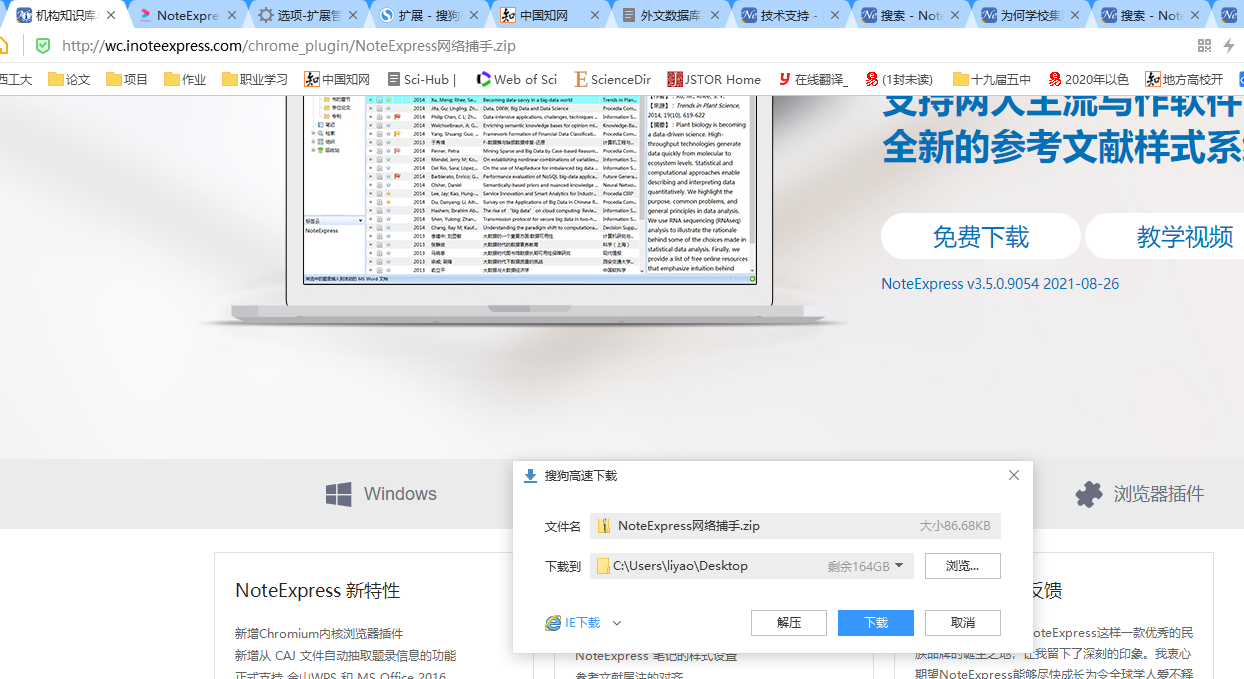This screenshot has height=679, width=1244.
Task: Open the 论文 bookmark folder
Action: (x=69, y=79)
